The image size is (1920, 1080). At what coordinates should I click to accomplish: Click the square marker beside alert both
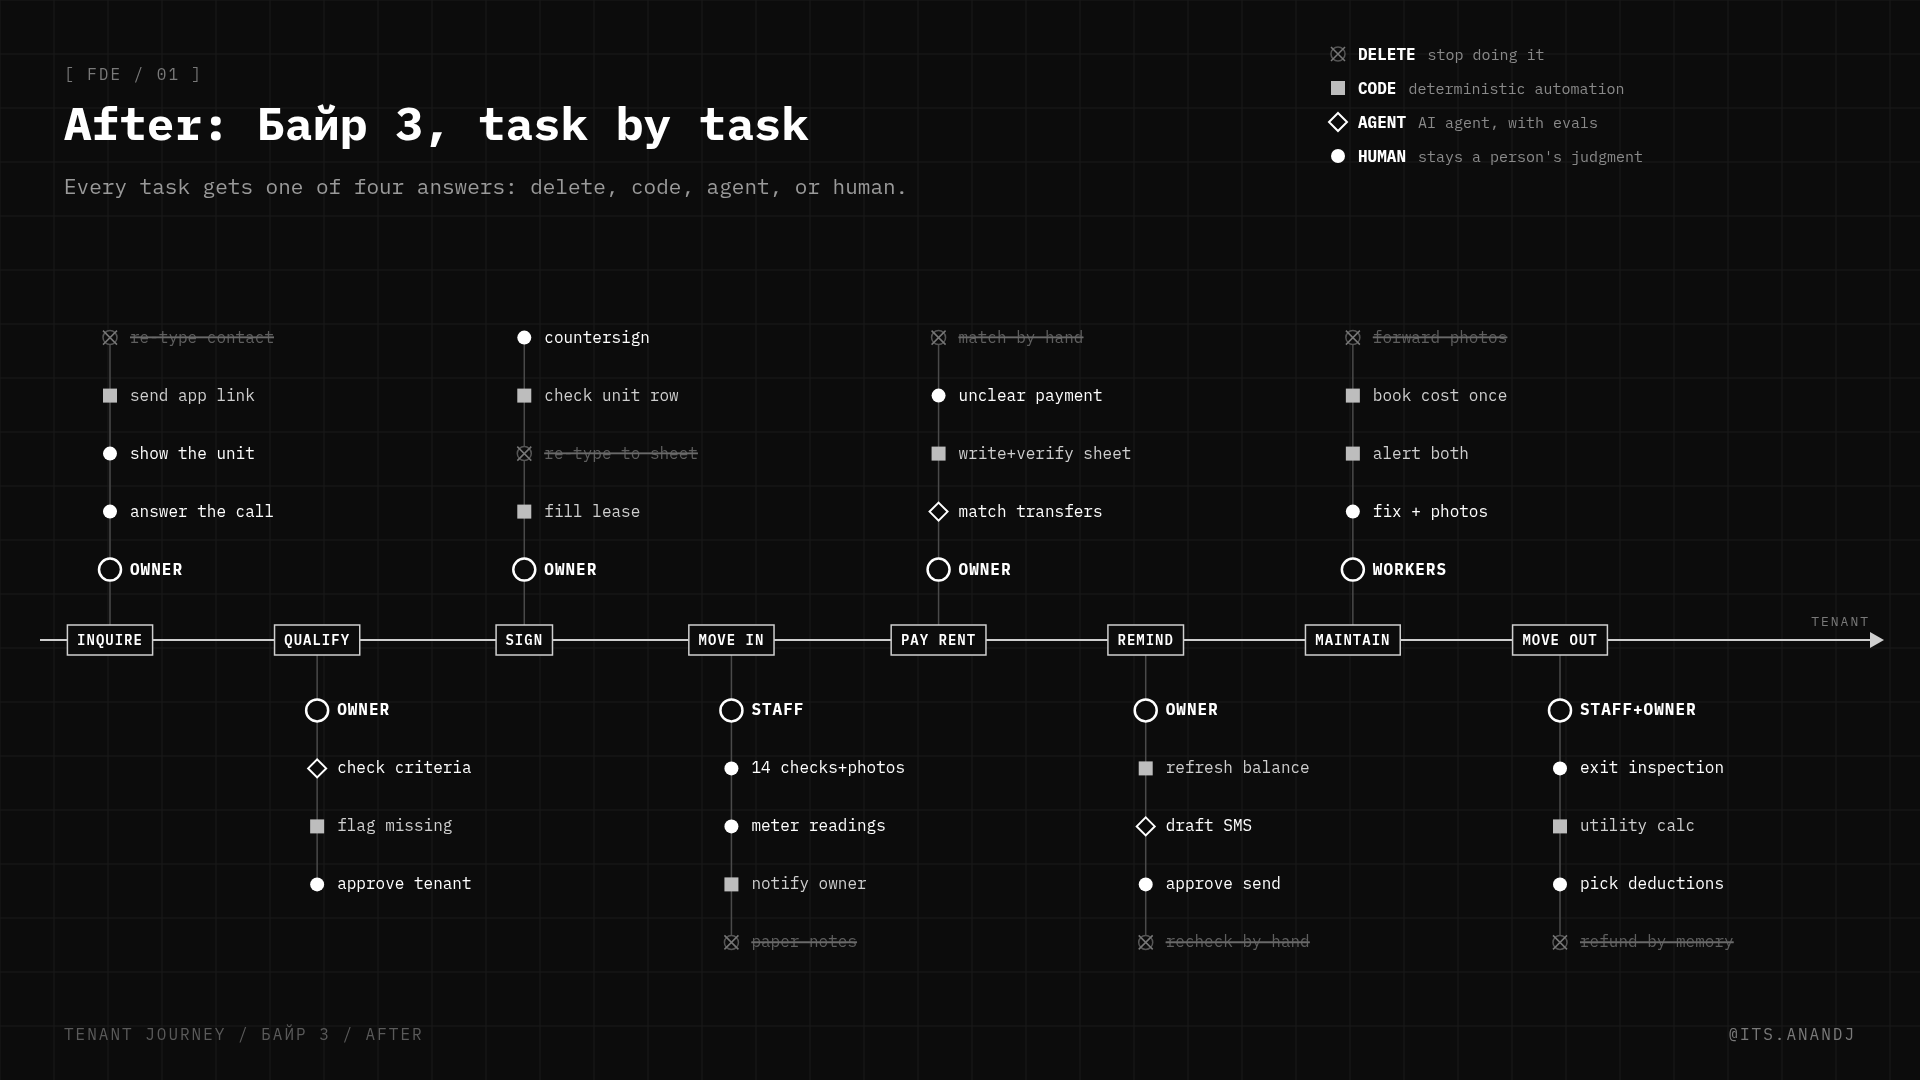(1353, 454)
